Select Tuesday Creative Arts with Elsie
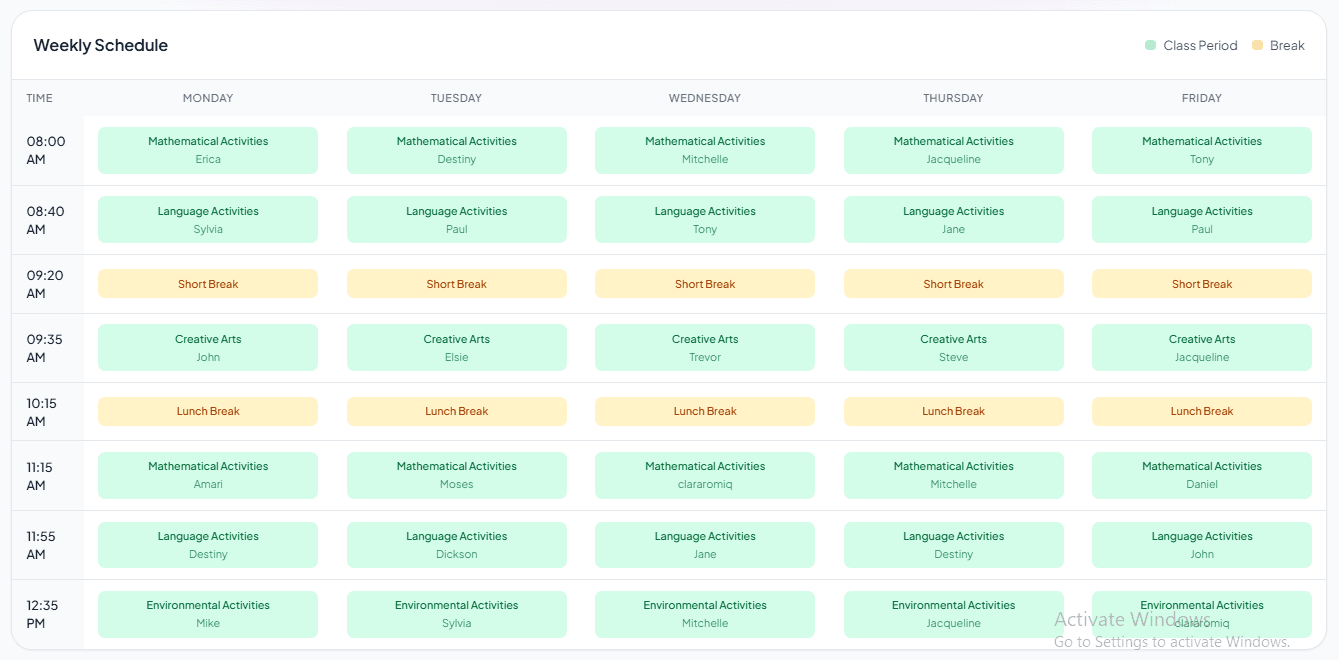This screenshot has width=1339, height=660. (x=456, y=348)
